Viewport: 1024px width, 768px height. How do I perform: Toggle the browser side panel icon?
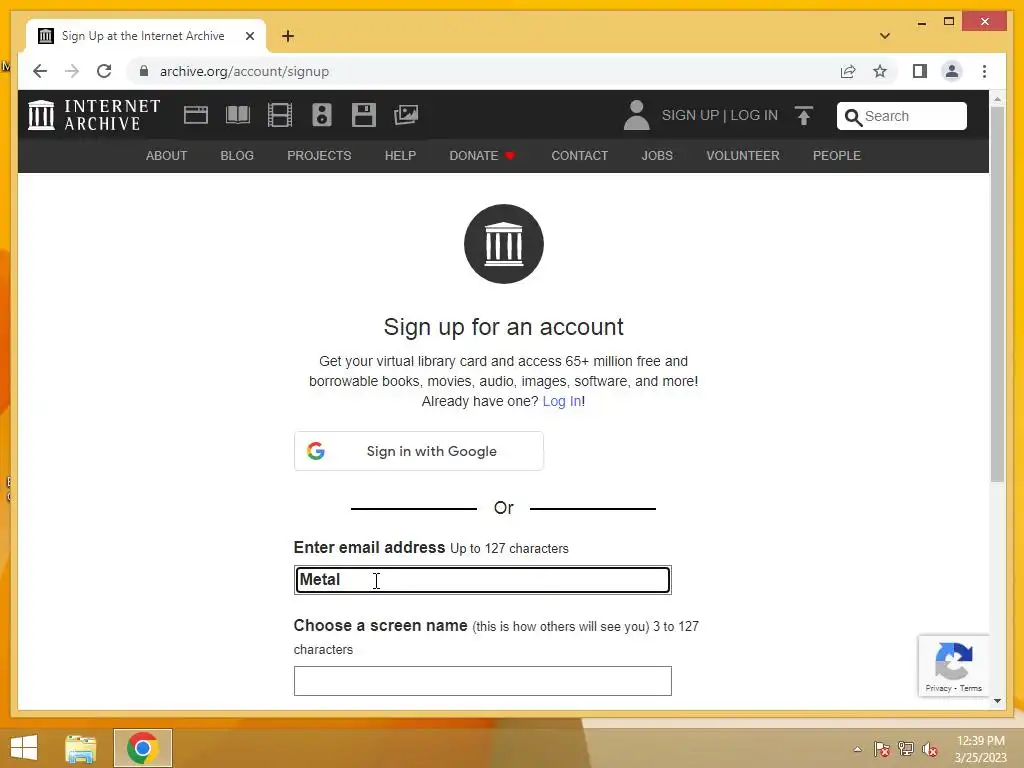click(x=920, y=71)
